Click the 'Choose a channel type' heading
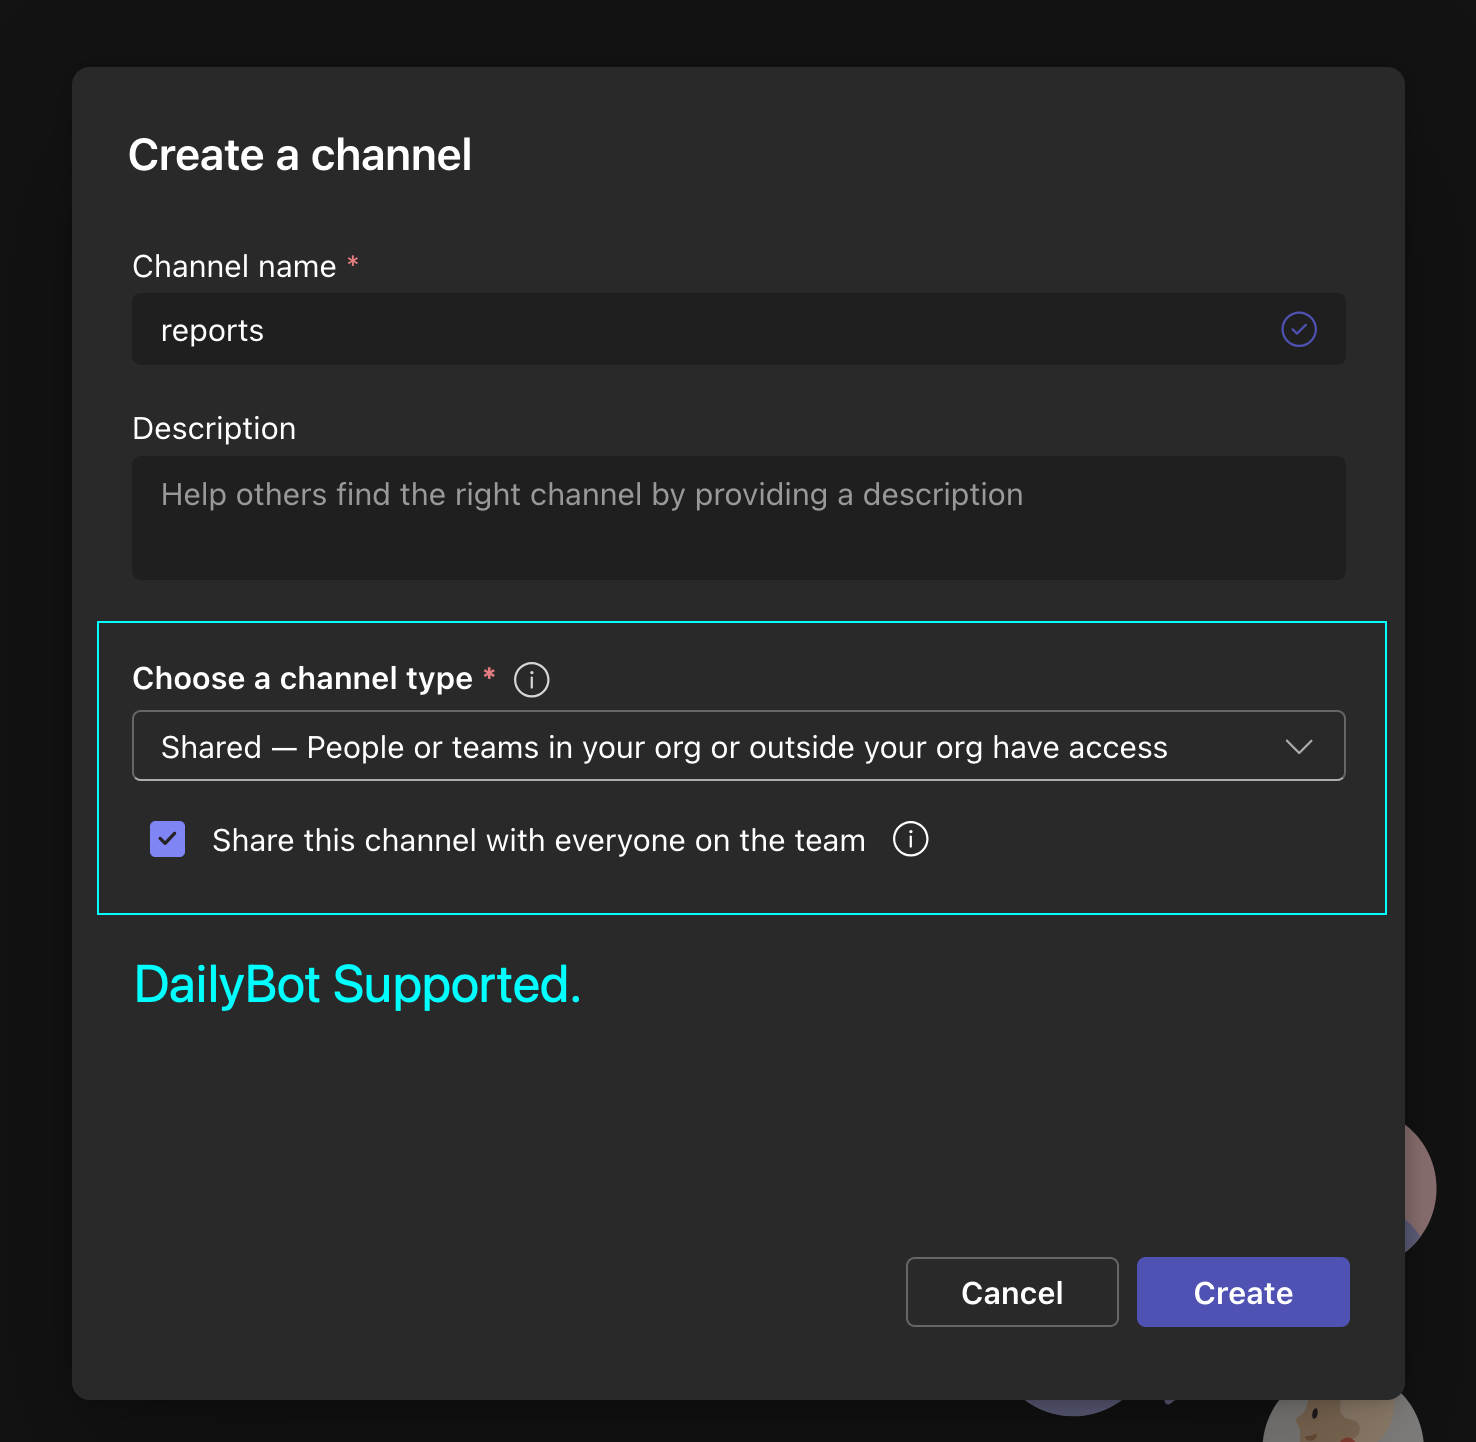Image resolution: width=1476 pixels, height=1442 pixels. click(302, 679)
